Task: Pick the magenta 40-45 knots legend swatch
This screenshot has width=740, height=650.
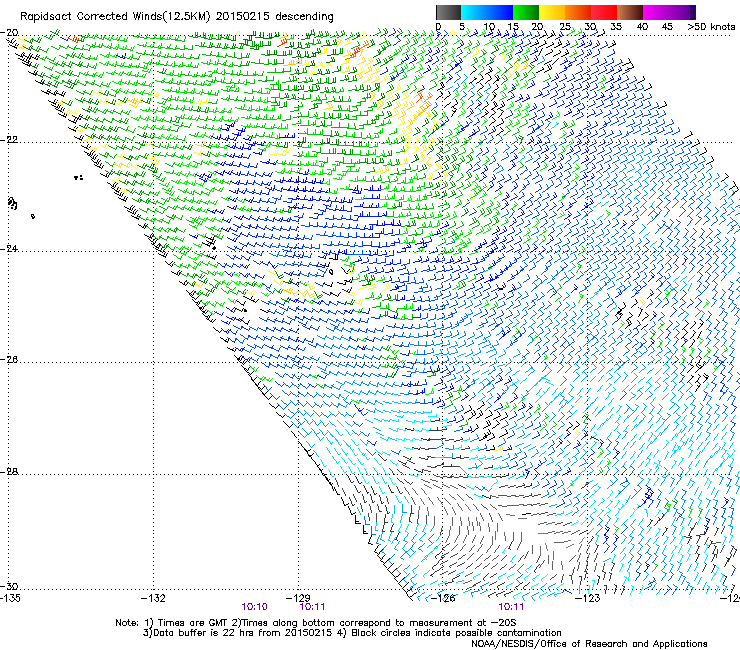Action: click(x=656, y=12)
